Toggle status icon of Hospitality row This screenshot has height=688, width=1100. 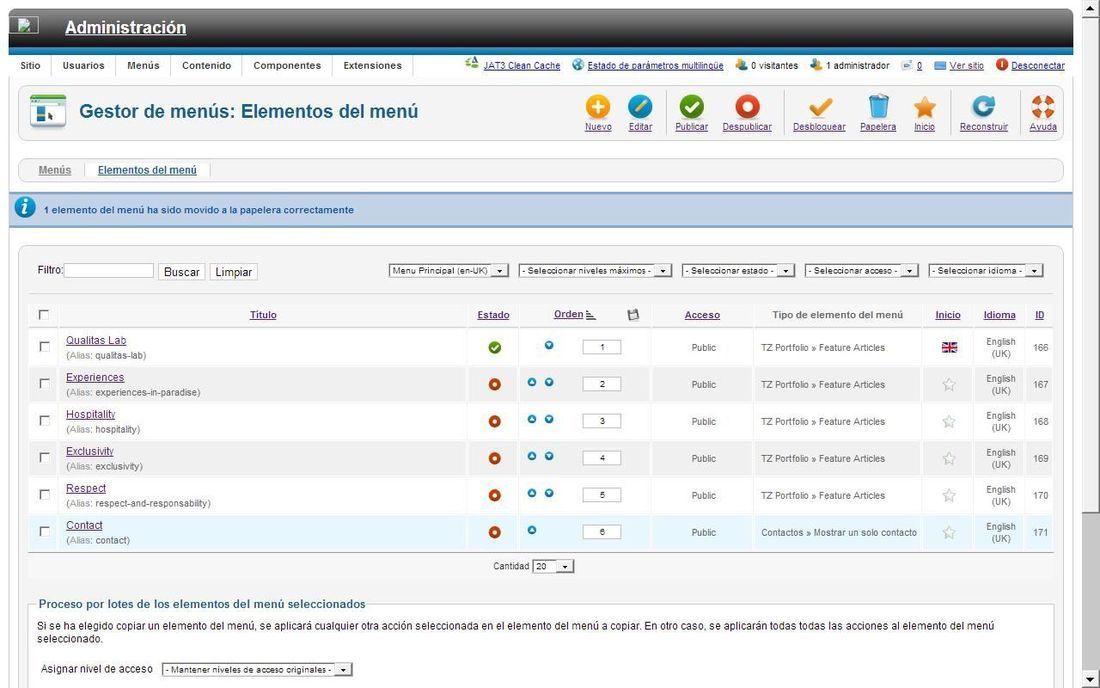click(x=495, y=421)
